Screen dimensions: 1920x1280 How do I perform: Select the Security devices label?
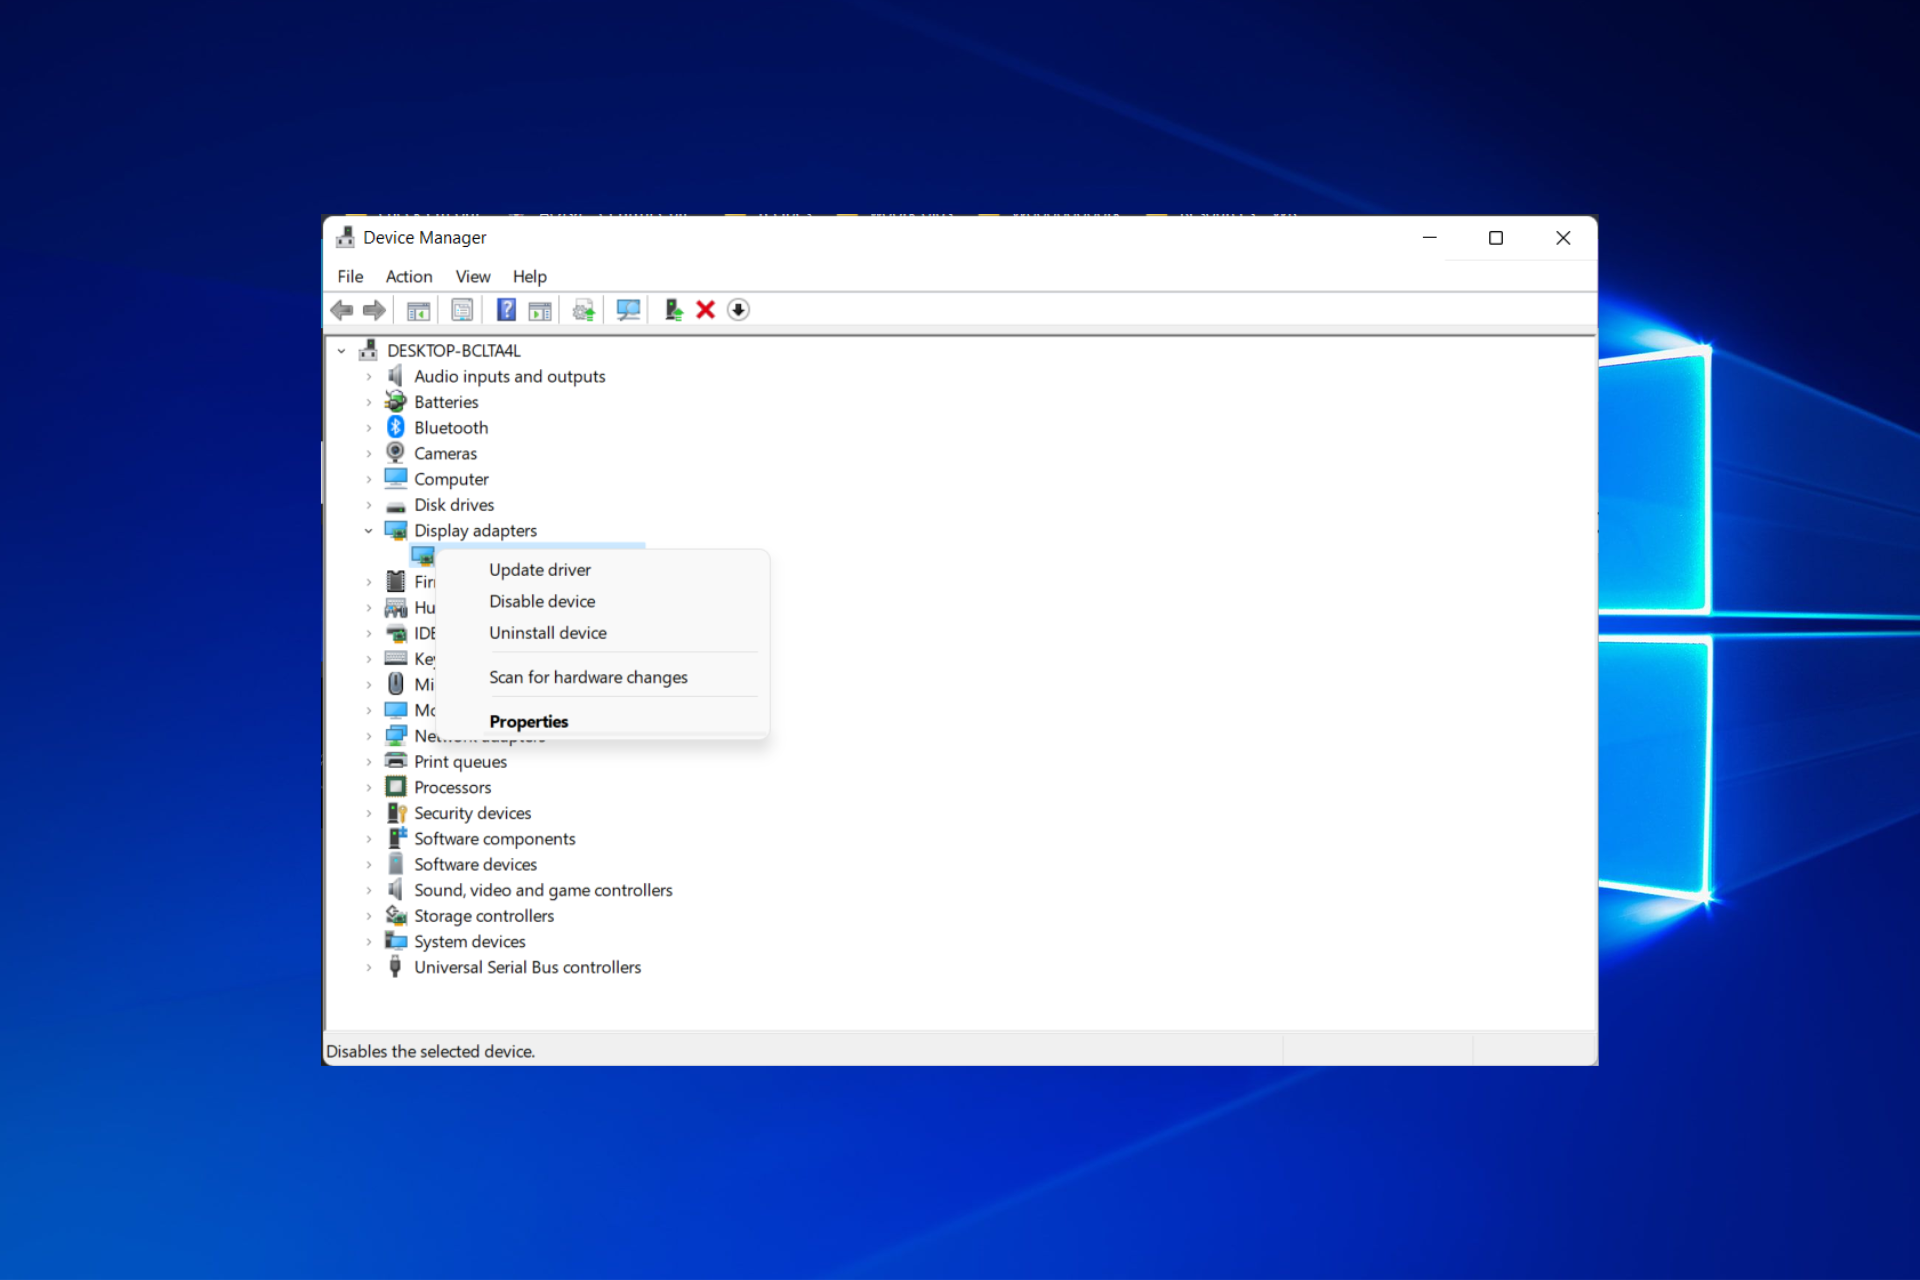pos(473,813)
